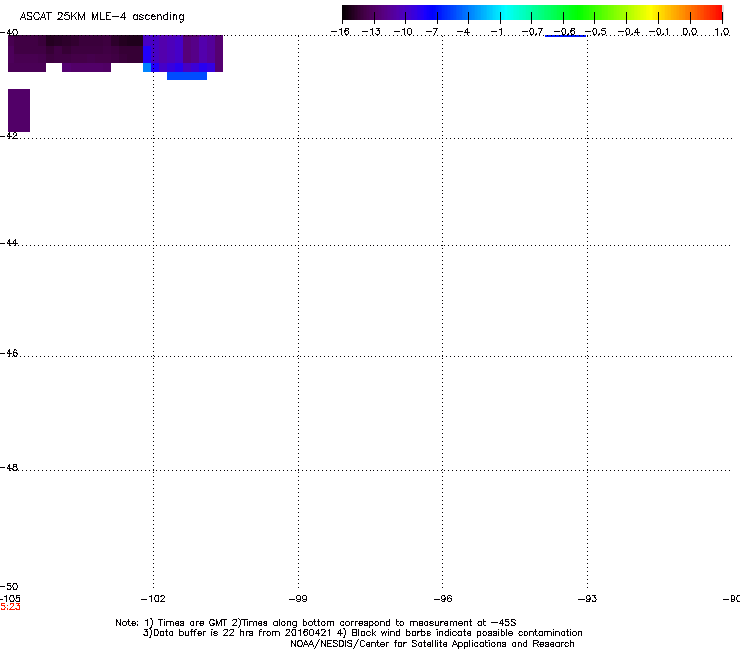Click the -0.4 color scale label
The height and width of the screenshot is (650, 740).
click(629, 32)
